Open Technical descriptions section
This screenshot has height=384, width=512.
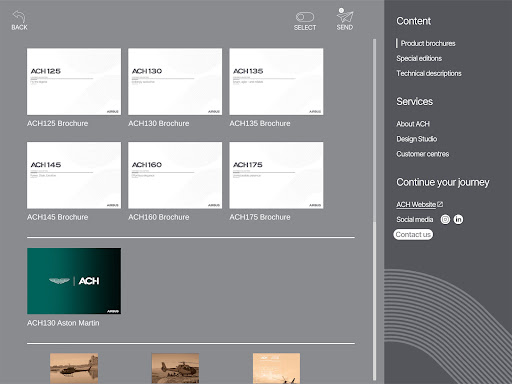(429, 73)
